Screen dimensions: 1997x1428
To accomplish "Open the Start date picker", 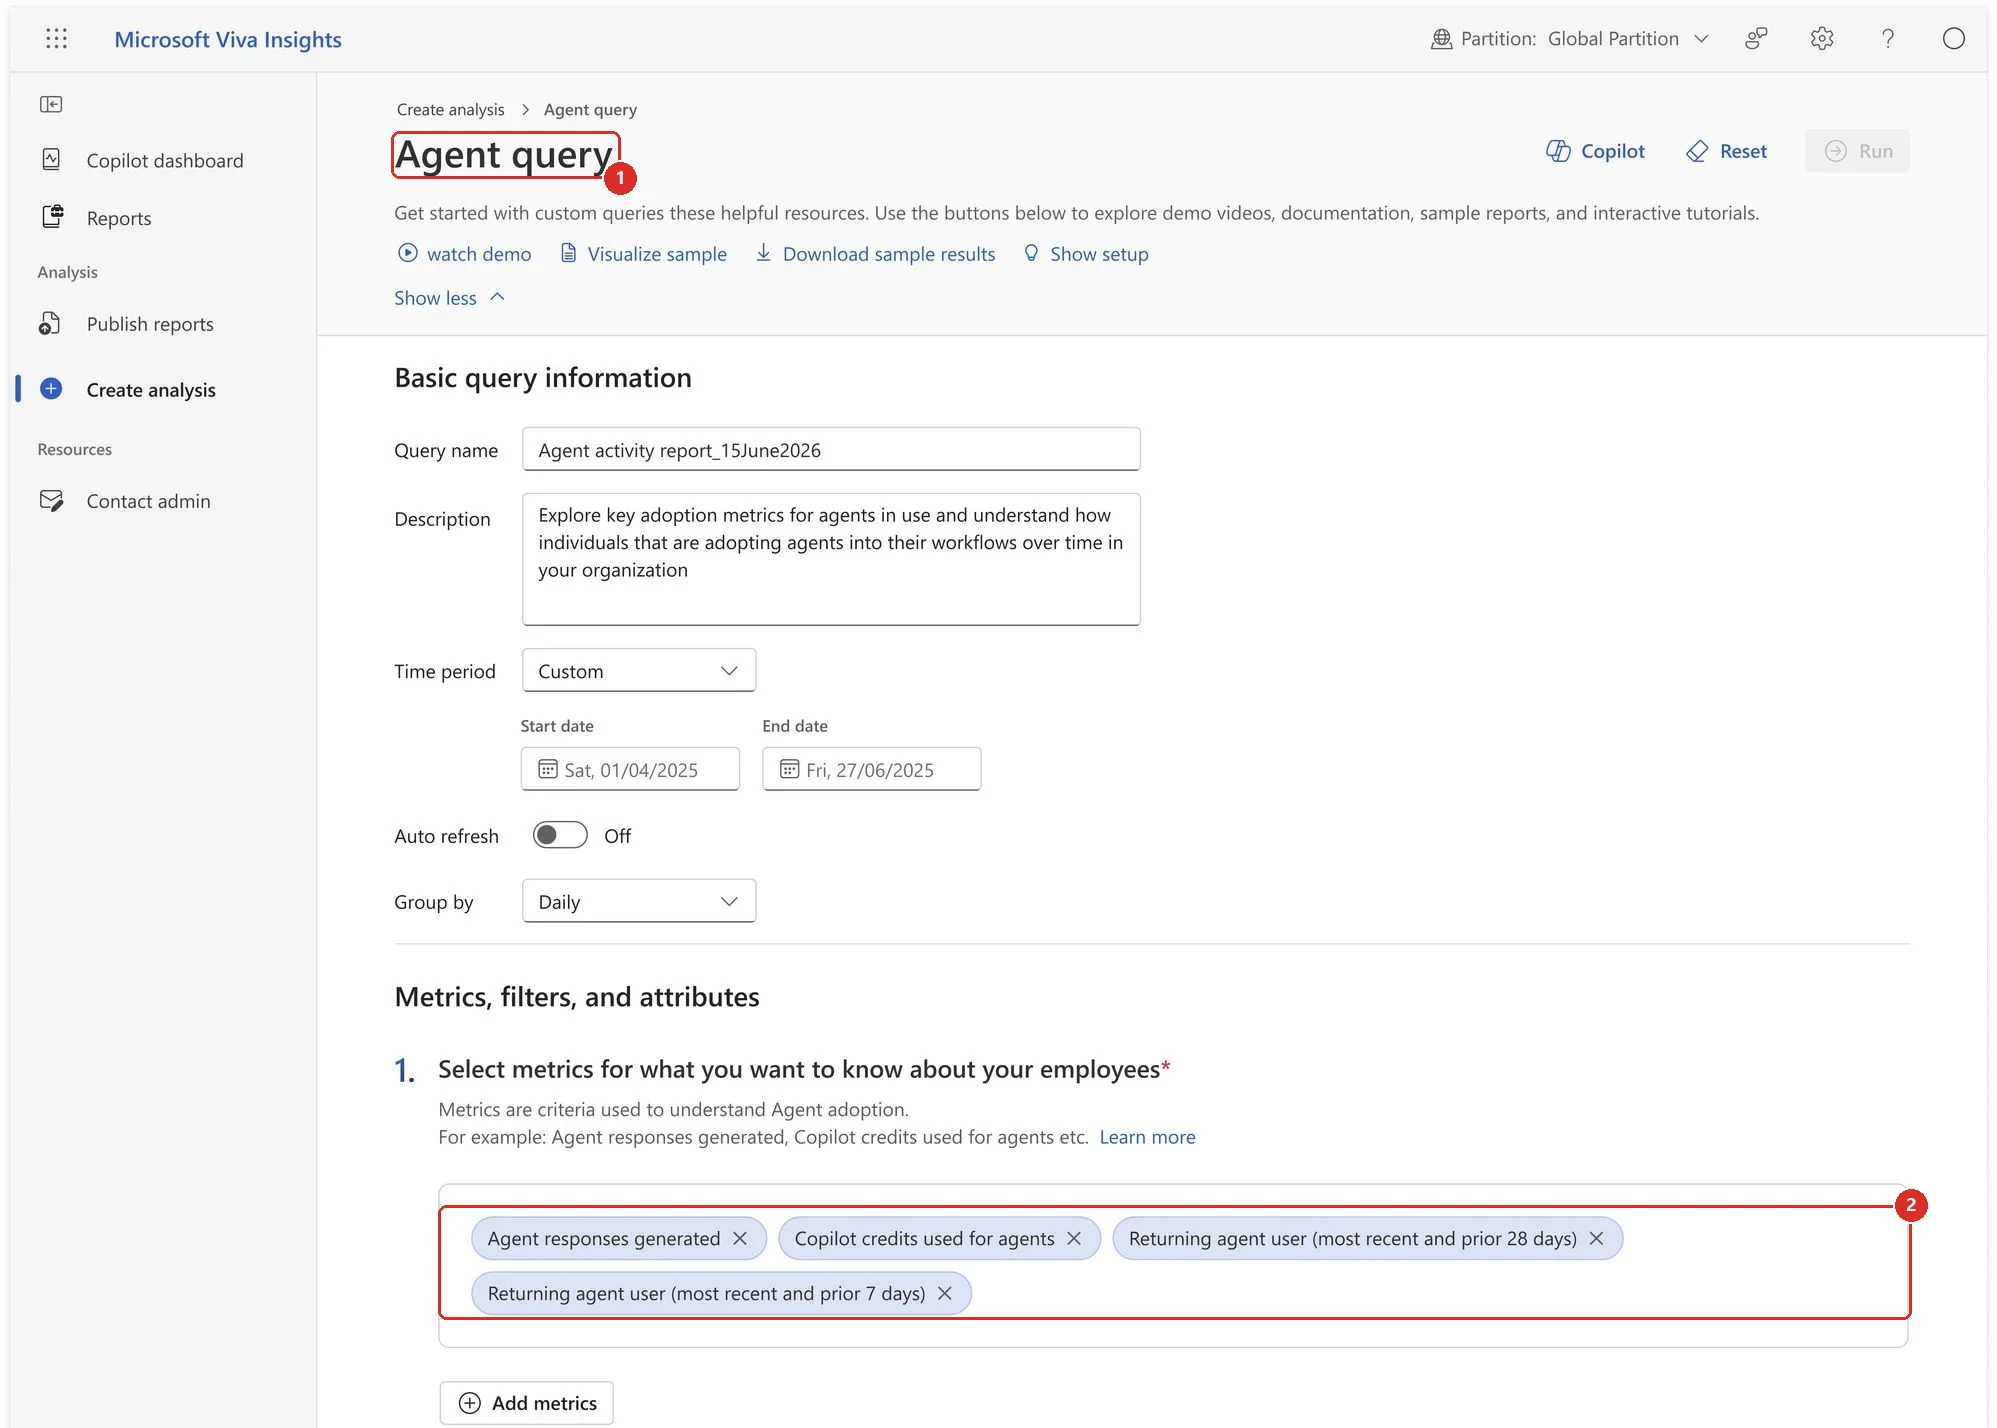I will tap(629, 769).
